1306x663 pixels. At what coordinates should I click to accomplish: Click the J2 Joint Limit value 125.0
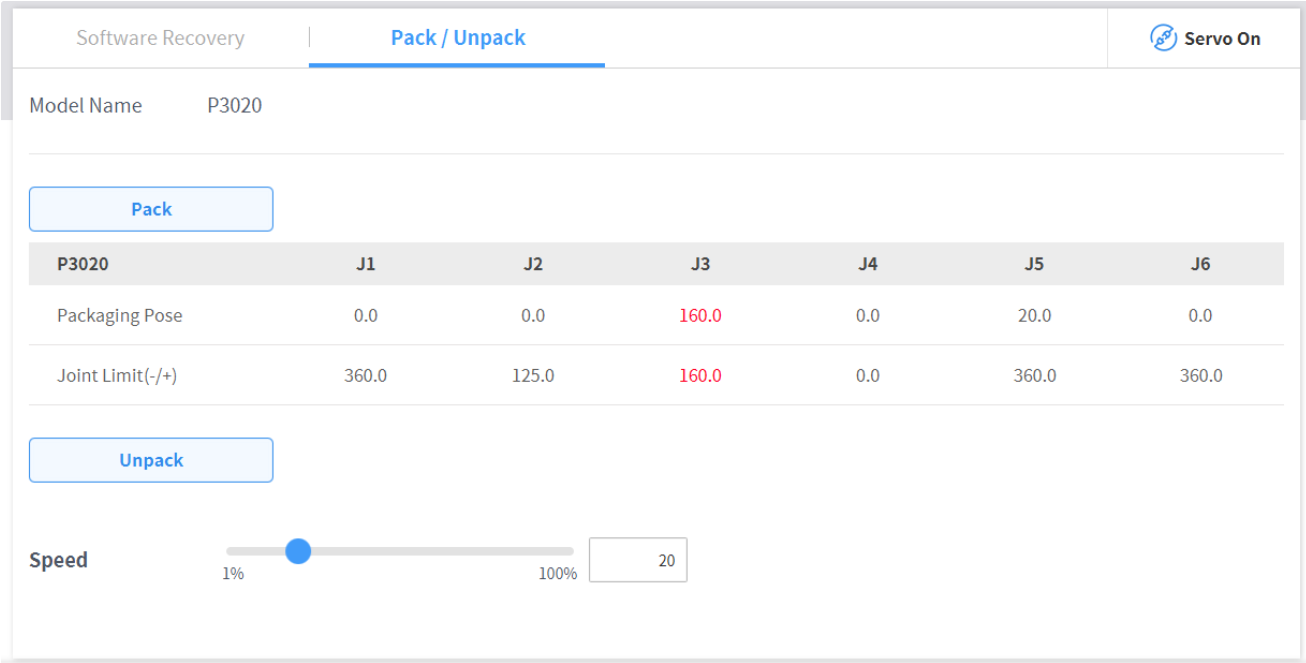coord(533,376)
